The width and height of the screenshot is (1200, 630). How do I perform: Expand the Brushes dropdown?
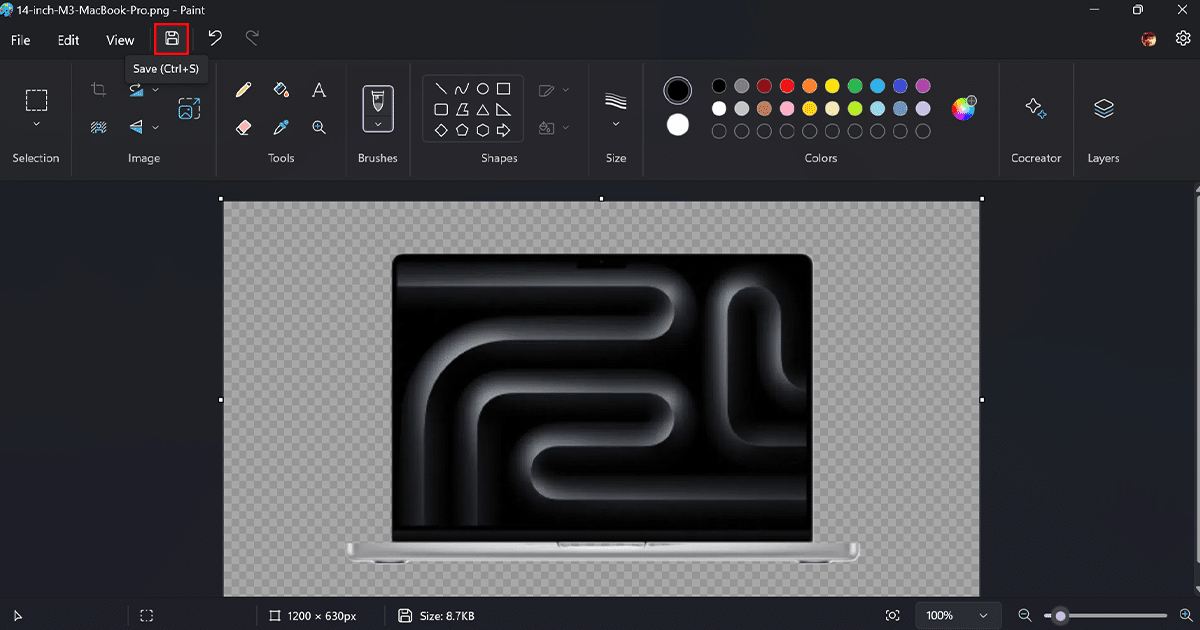pyautogui.click(x=378, y=124)
